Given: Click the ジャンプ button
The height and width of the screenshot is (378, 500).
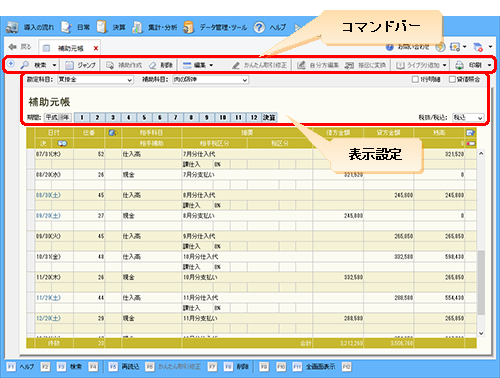Looking at the screenshot, I should [80, 65].
